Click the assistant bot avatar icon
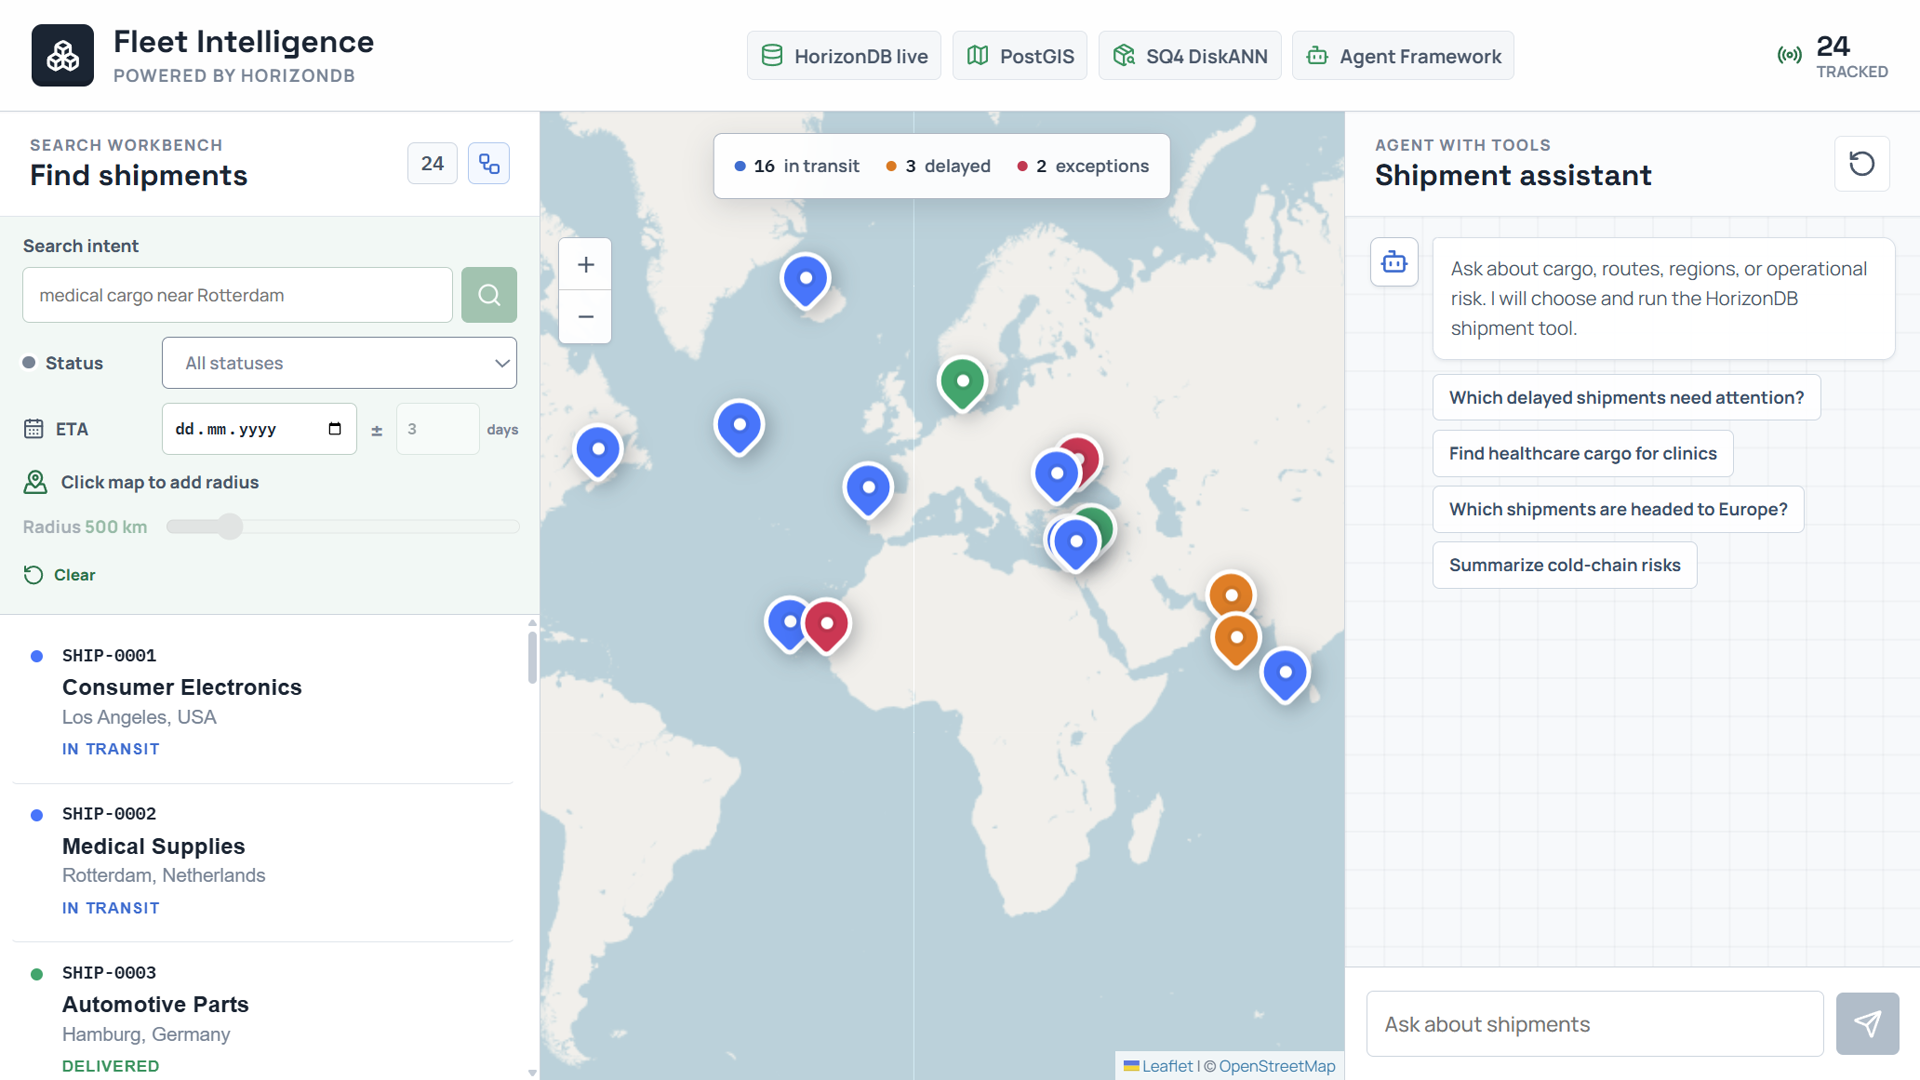Image resolution: width=1920 pixels, height=1080 pixels. 1394,263
